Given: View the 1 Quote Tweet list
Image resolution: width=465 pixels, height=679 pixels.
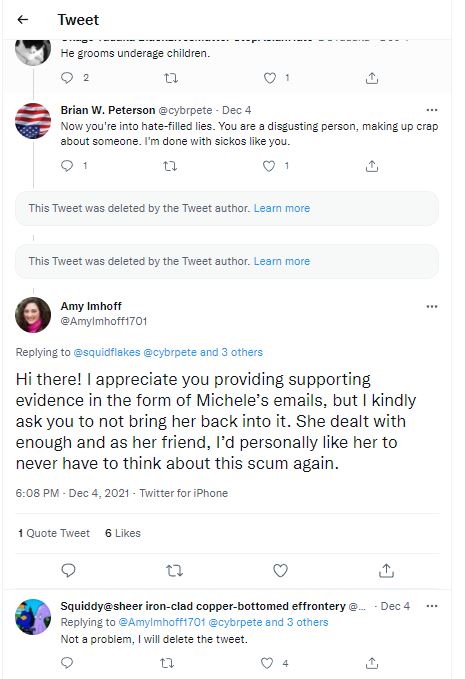Looking at the screenshot, I should (54, 533).
